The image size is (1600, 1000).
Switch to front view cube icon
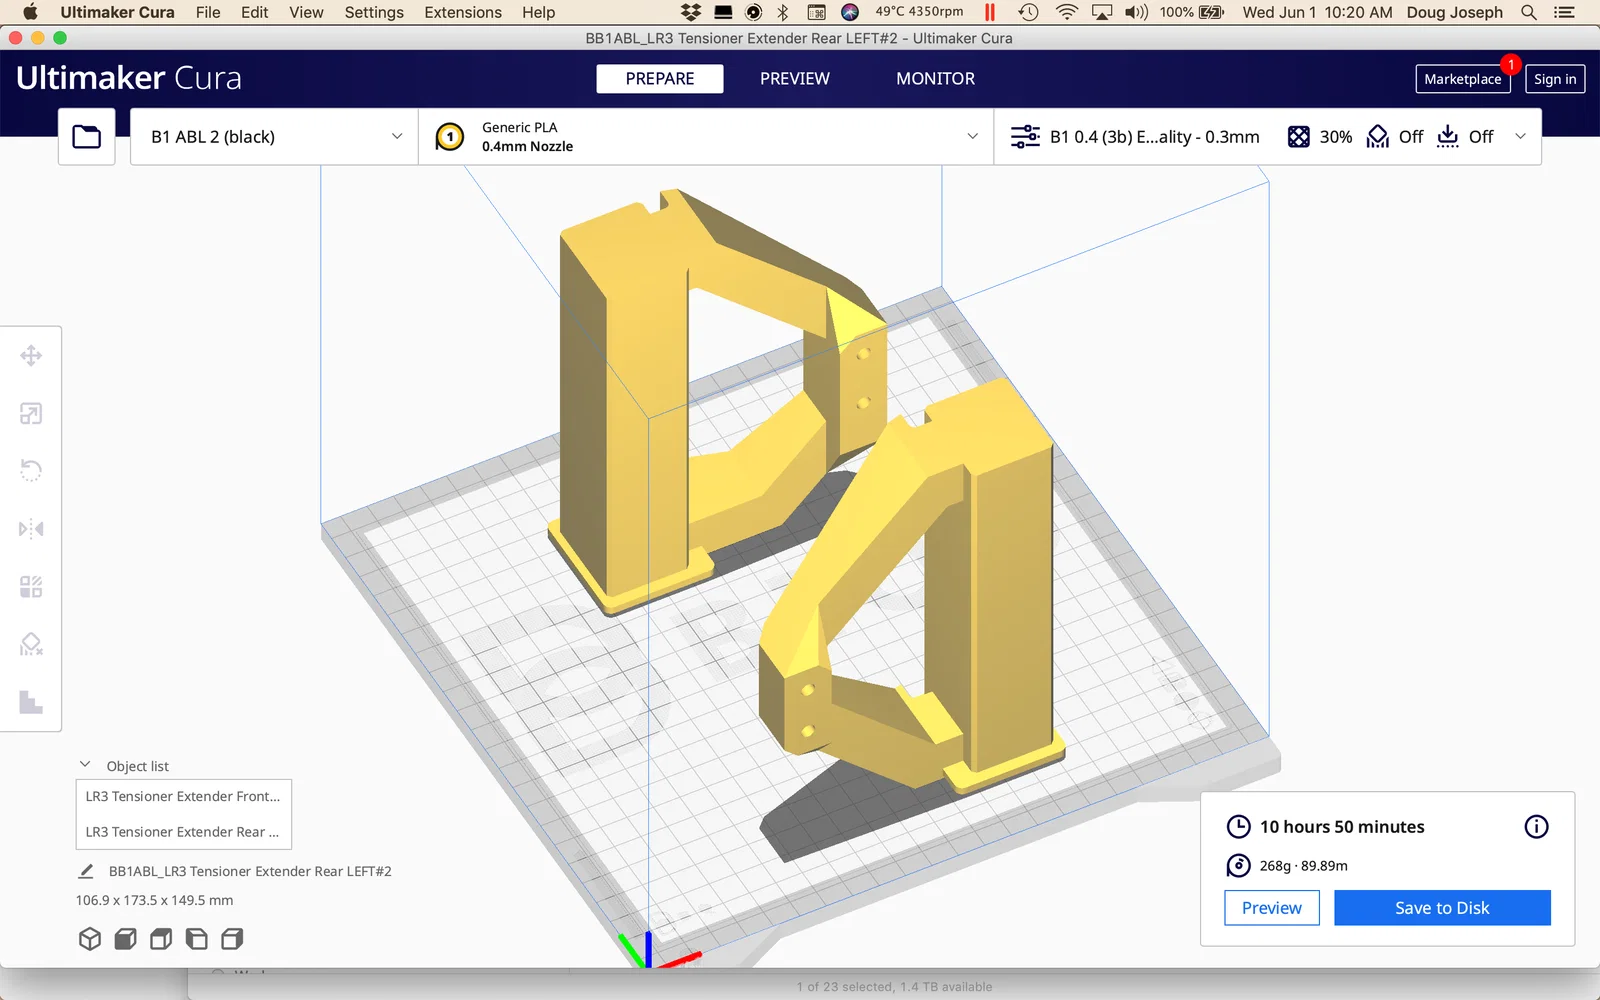click(x=125, y=939)
